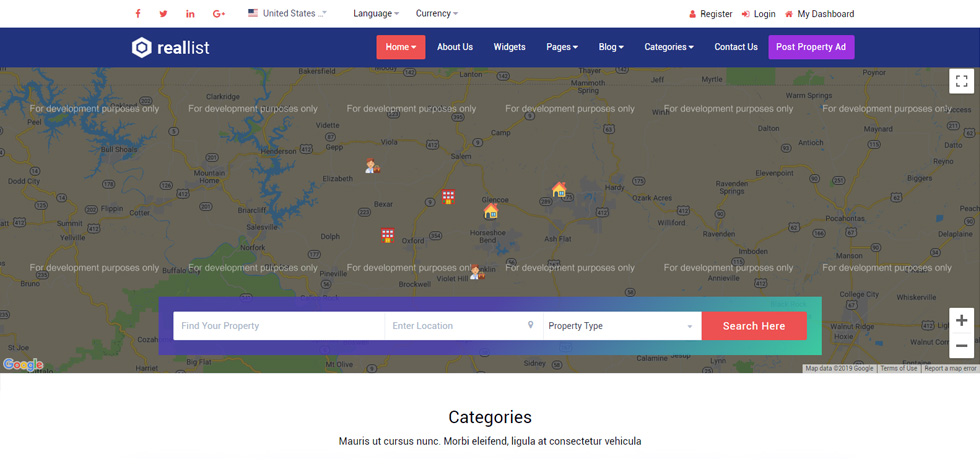The height and width of the screenshot is (471, 980).
Task: Open the LinkedIn social link
Action: (x=190, y=14)
